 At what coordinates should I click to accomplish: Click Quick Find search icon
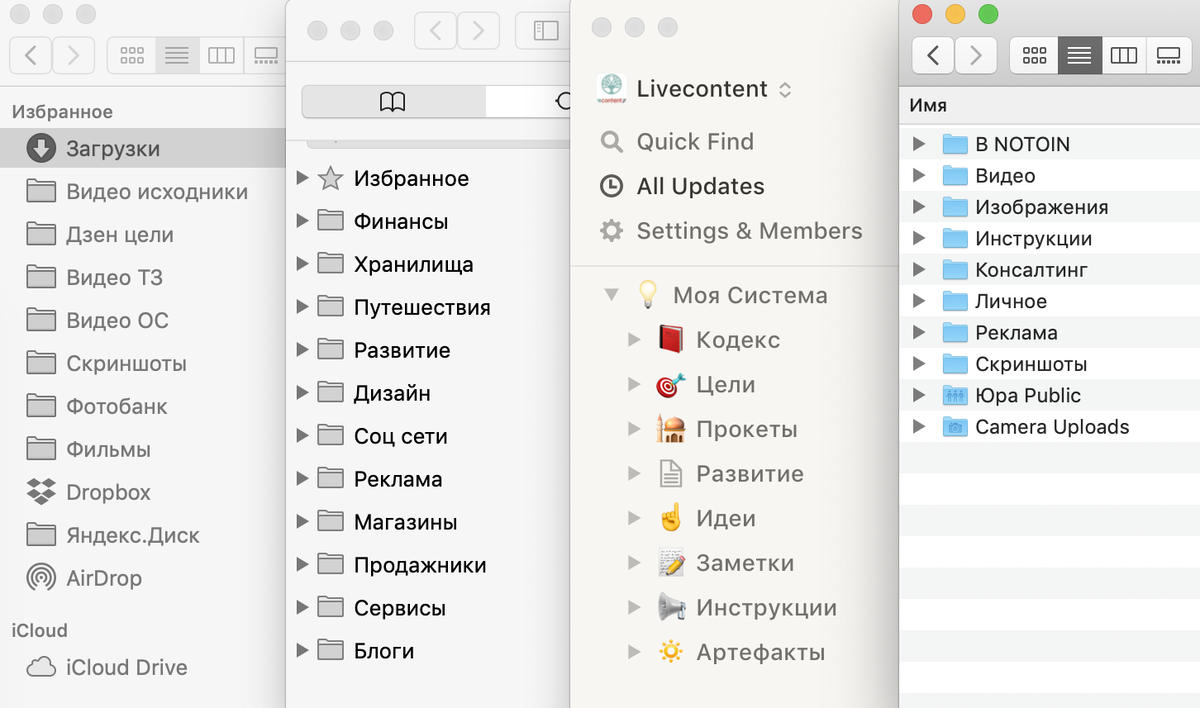611,142
